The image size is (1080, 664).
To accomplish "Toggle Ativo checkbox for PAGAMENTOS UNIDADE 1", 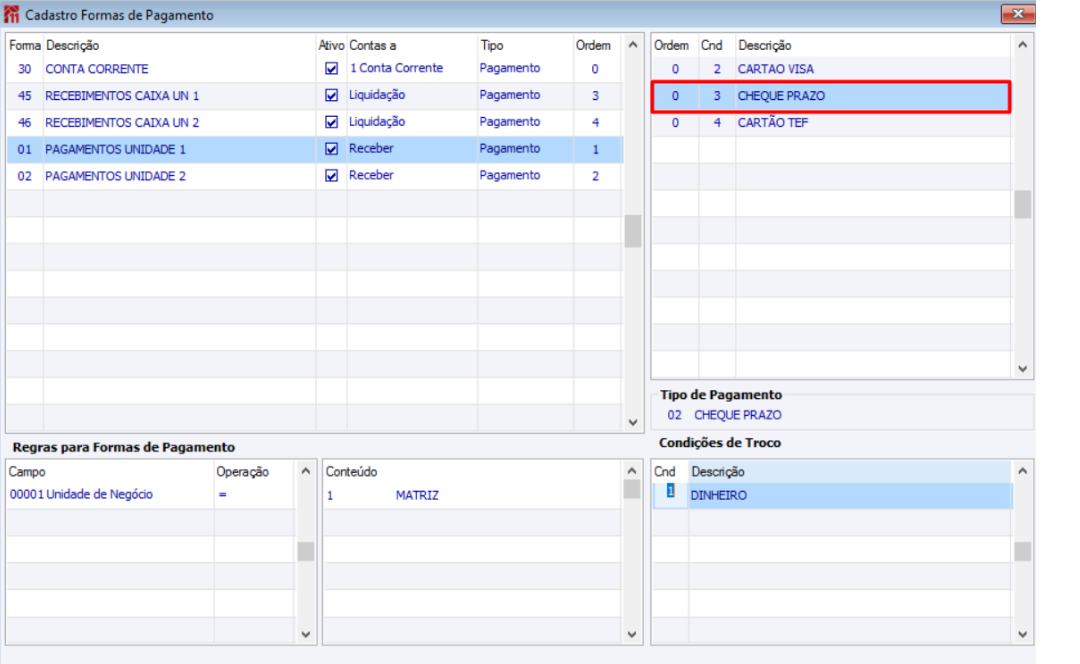I will (331, 149).
